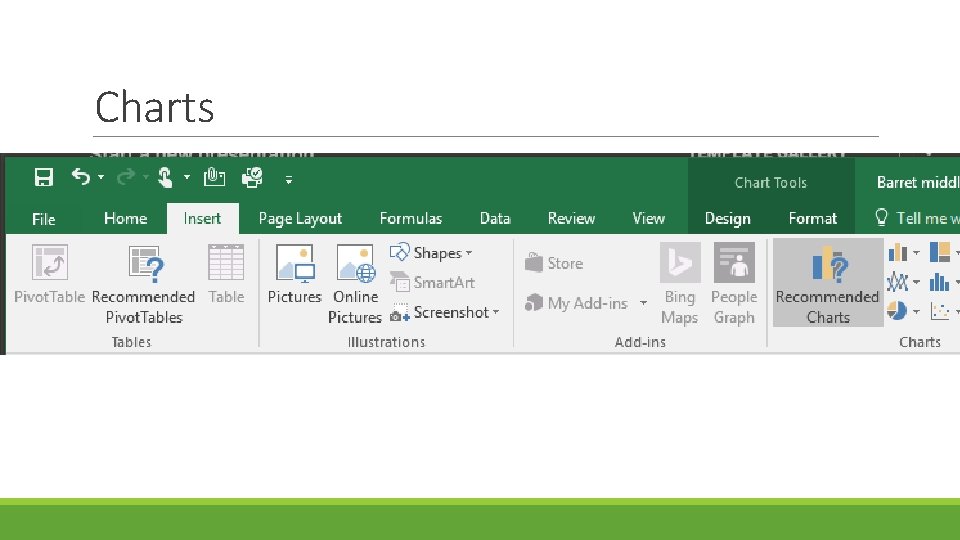Open the Chart Tools Format tab
Viewport: 960px width, 540px height.
coord(812,219)
